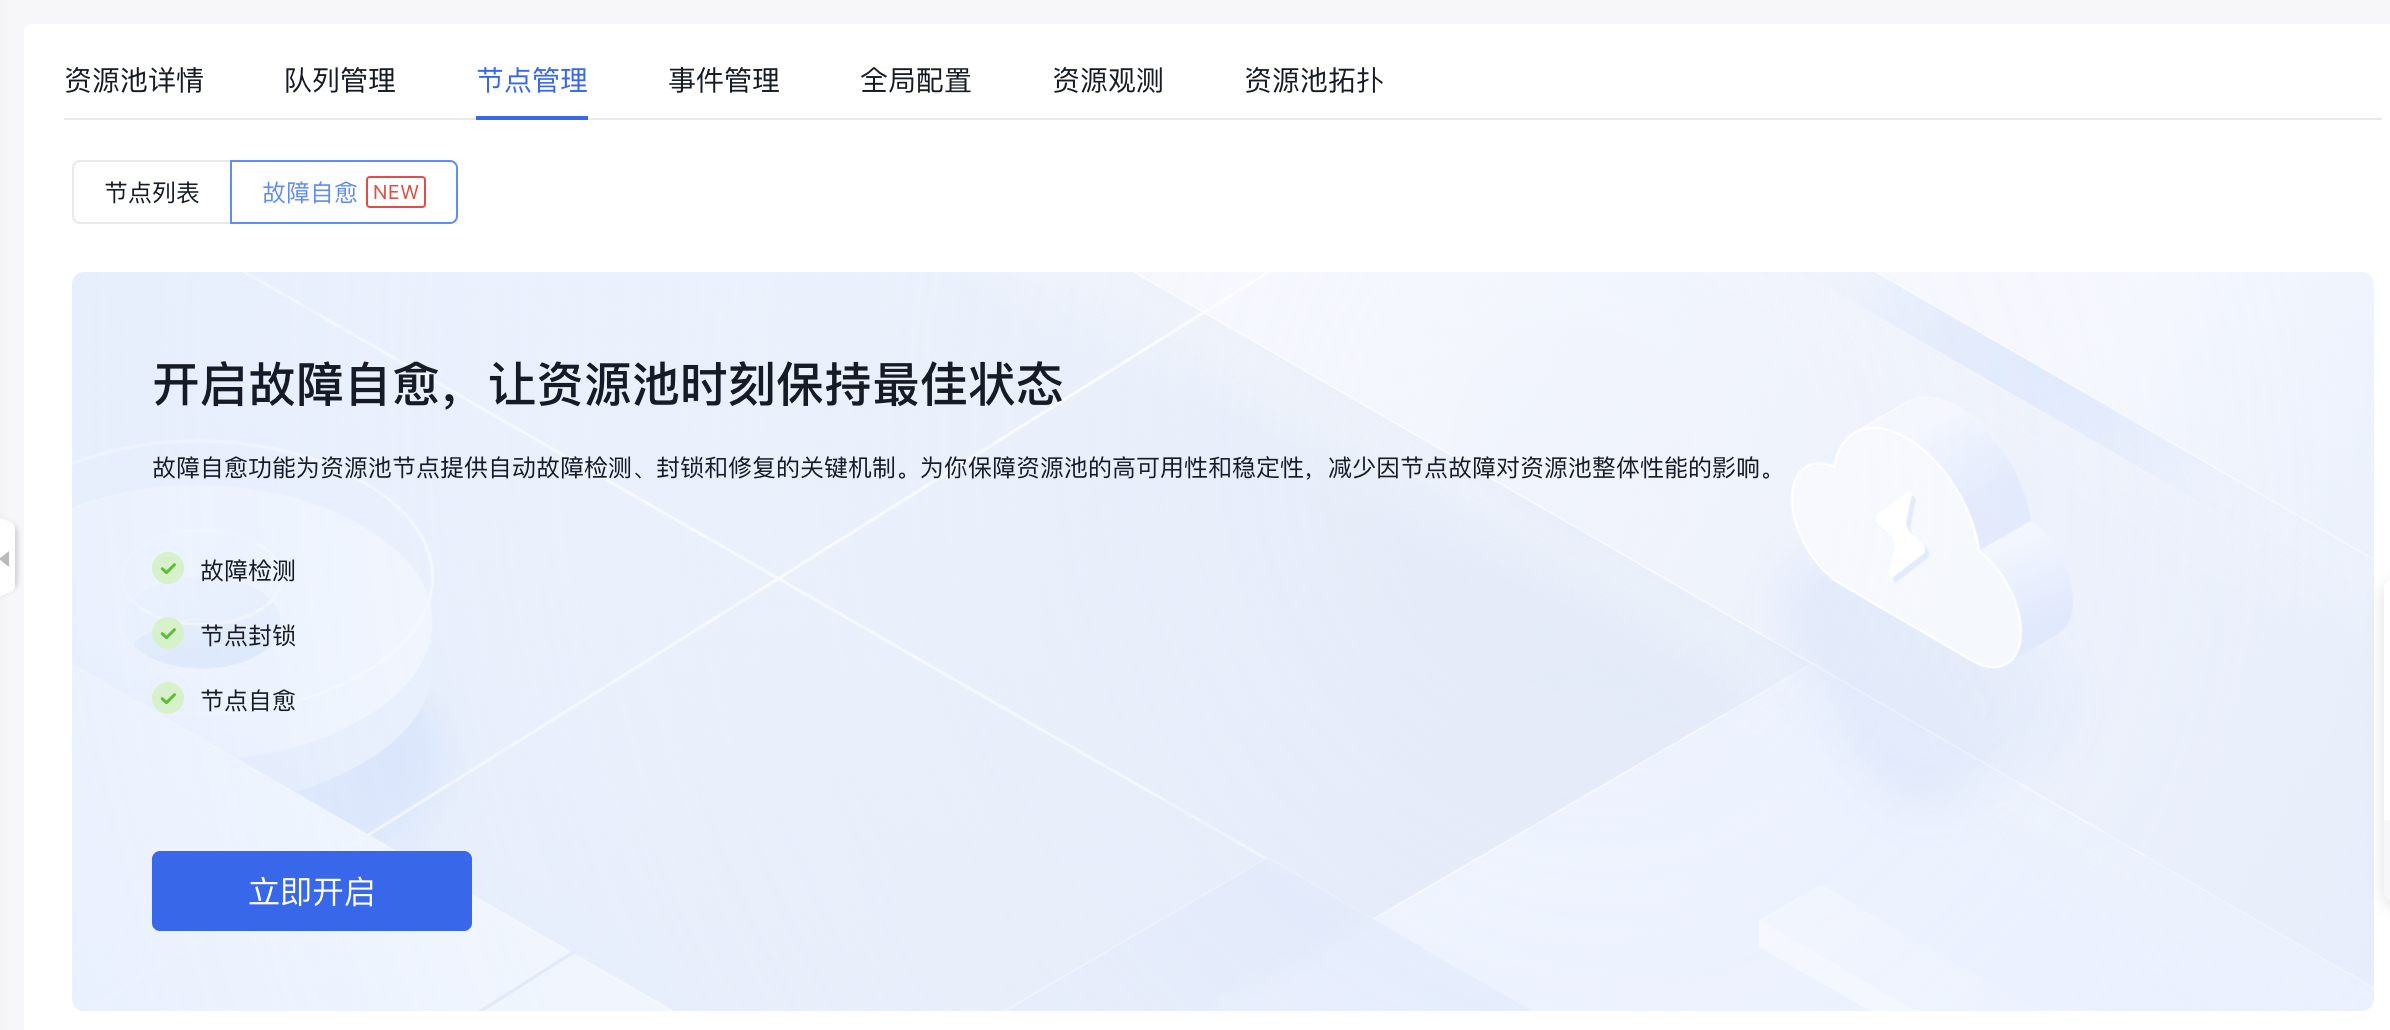Image resolution: width=2390 pixels, height=1030 pixels.
Task: Click the green check beside 故障检测
Action: tap(168, 569)
